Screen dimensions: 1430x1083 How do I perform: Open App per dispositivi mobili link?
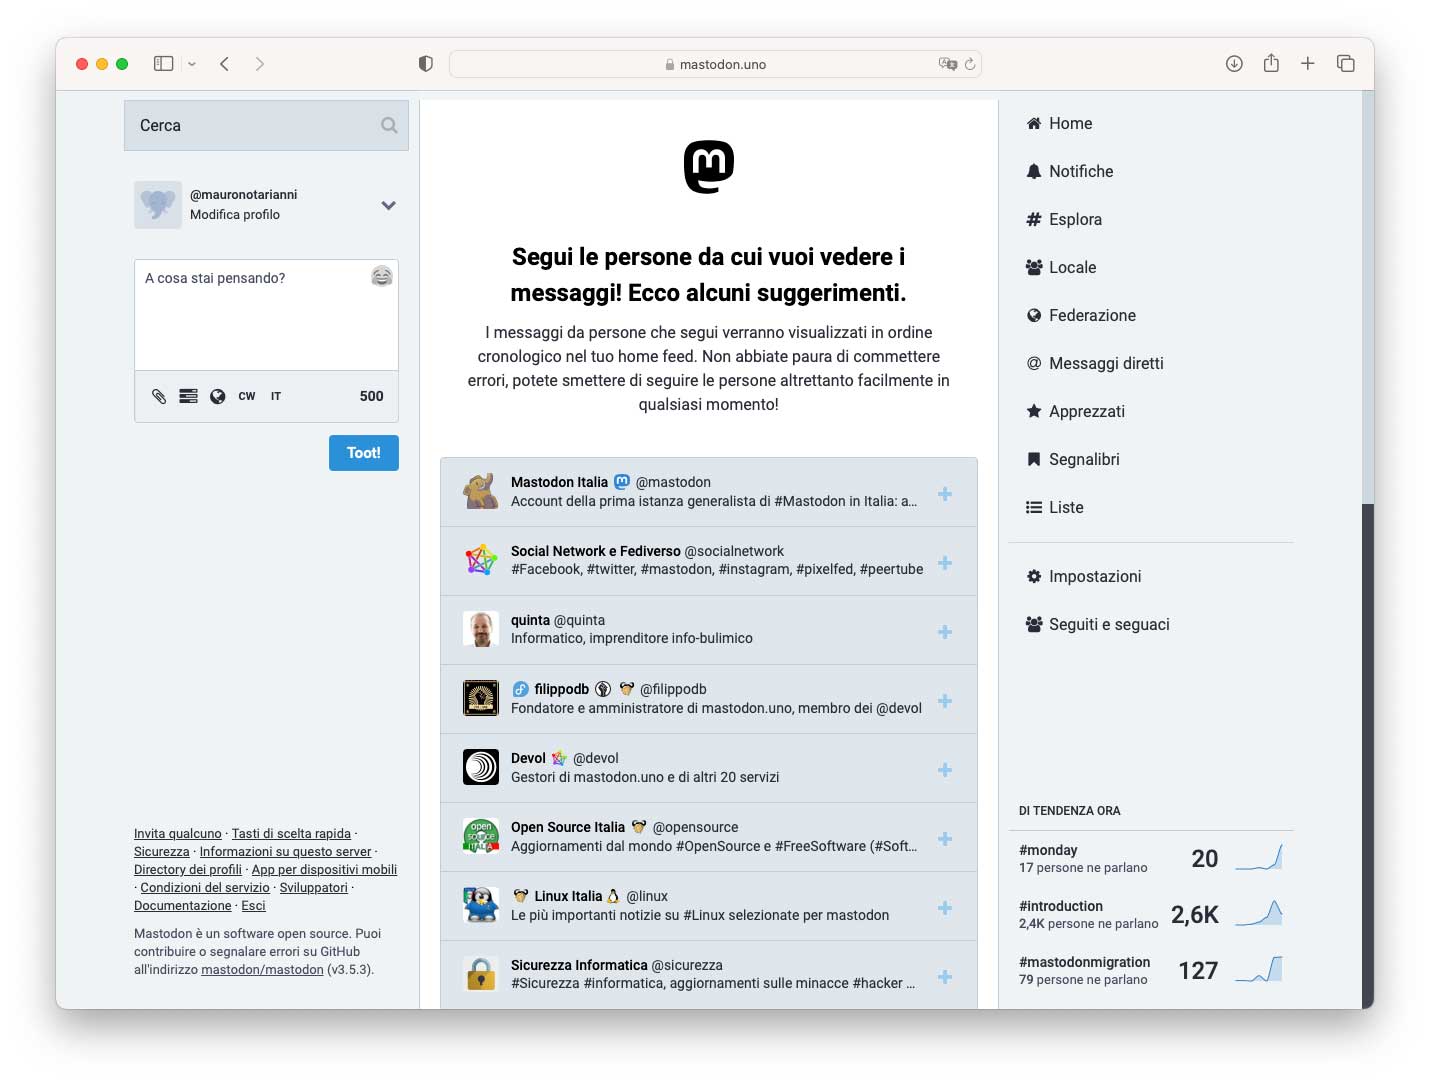coord(324,870)
